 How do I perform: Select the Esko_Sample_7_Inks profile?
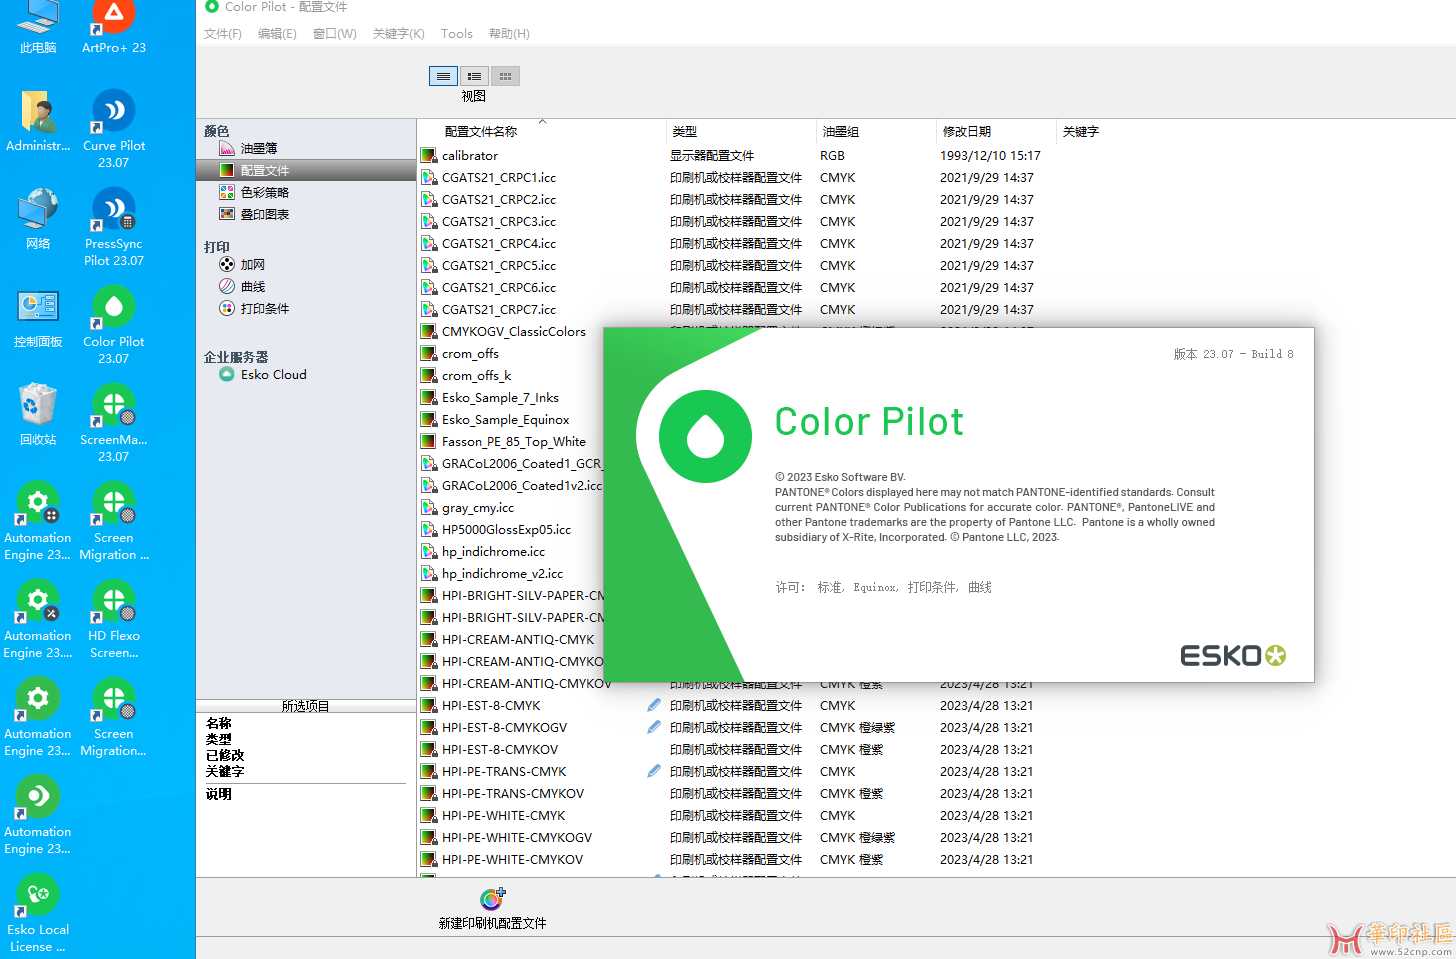[500, 397]
